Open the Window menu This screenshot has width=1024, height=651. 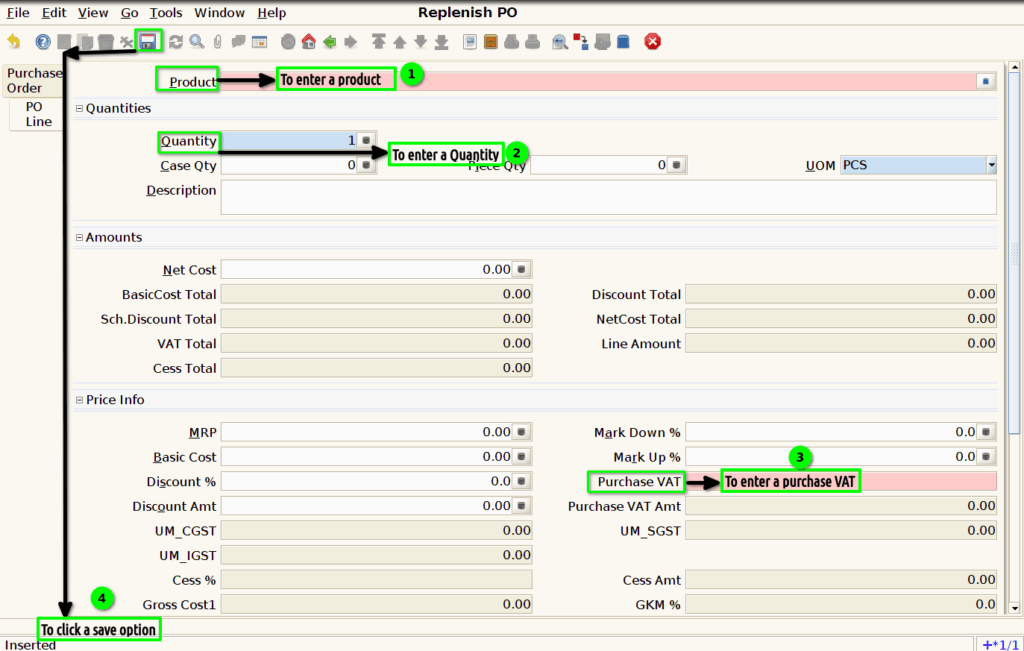point(219,12)
